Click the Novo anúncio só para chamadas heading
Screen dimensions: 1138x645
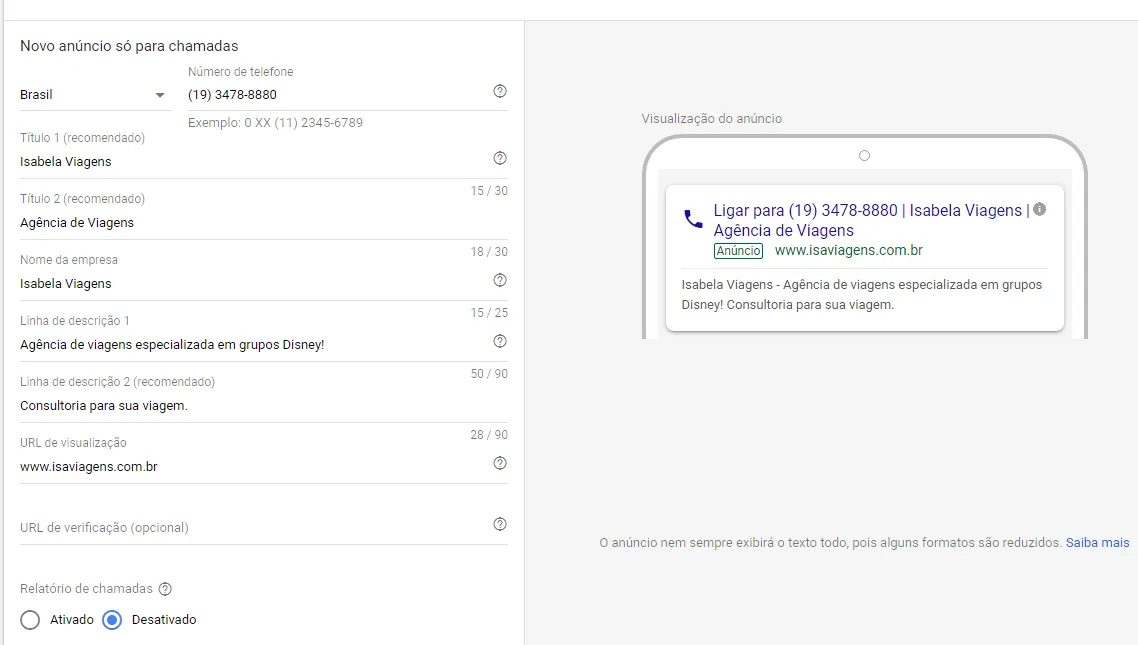[x=129, y=46]
